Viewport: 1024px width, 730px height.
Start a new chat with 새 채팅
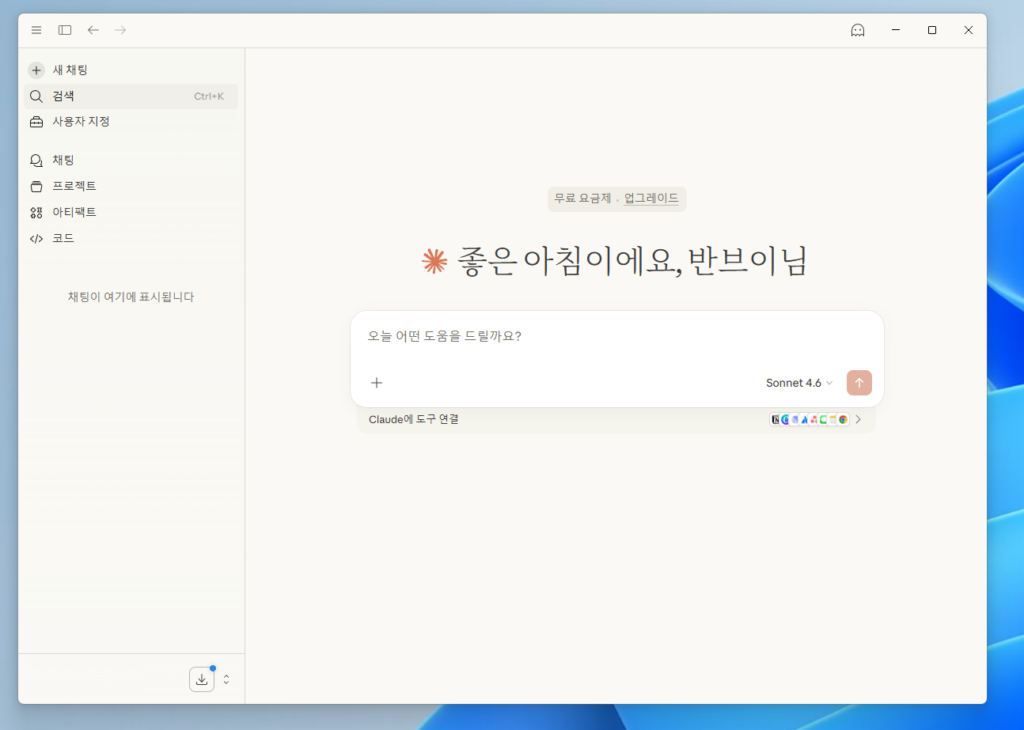pyautogui.click(x=70, y=70)
